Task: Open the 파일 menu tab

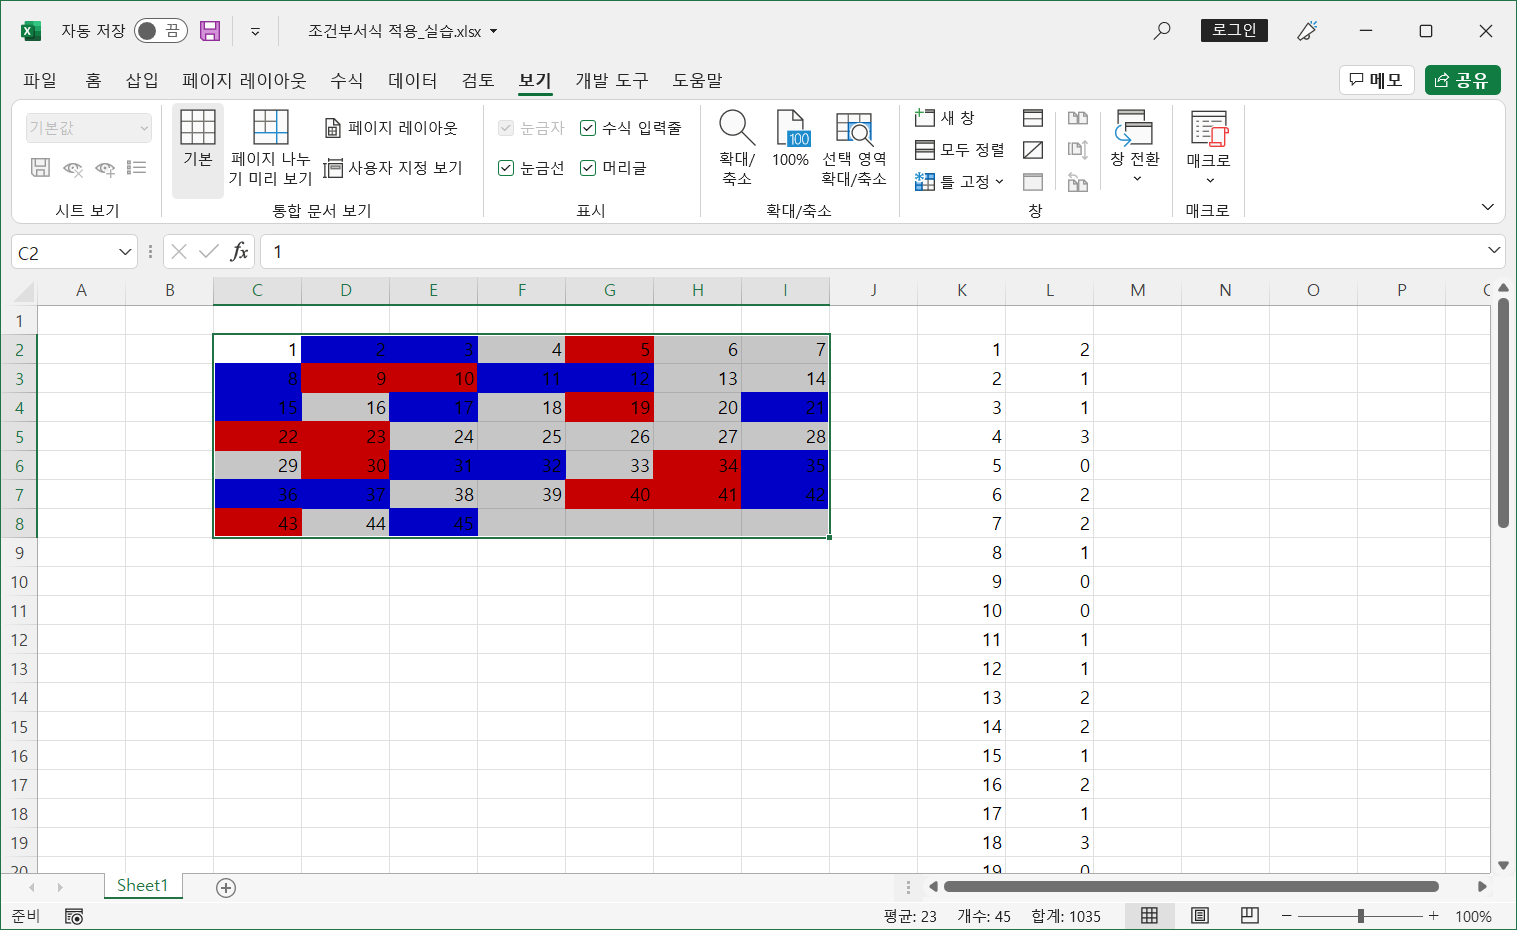Action: click(40, 80)
